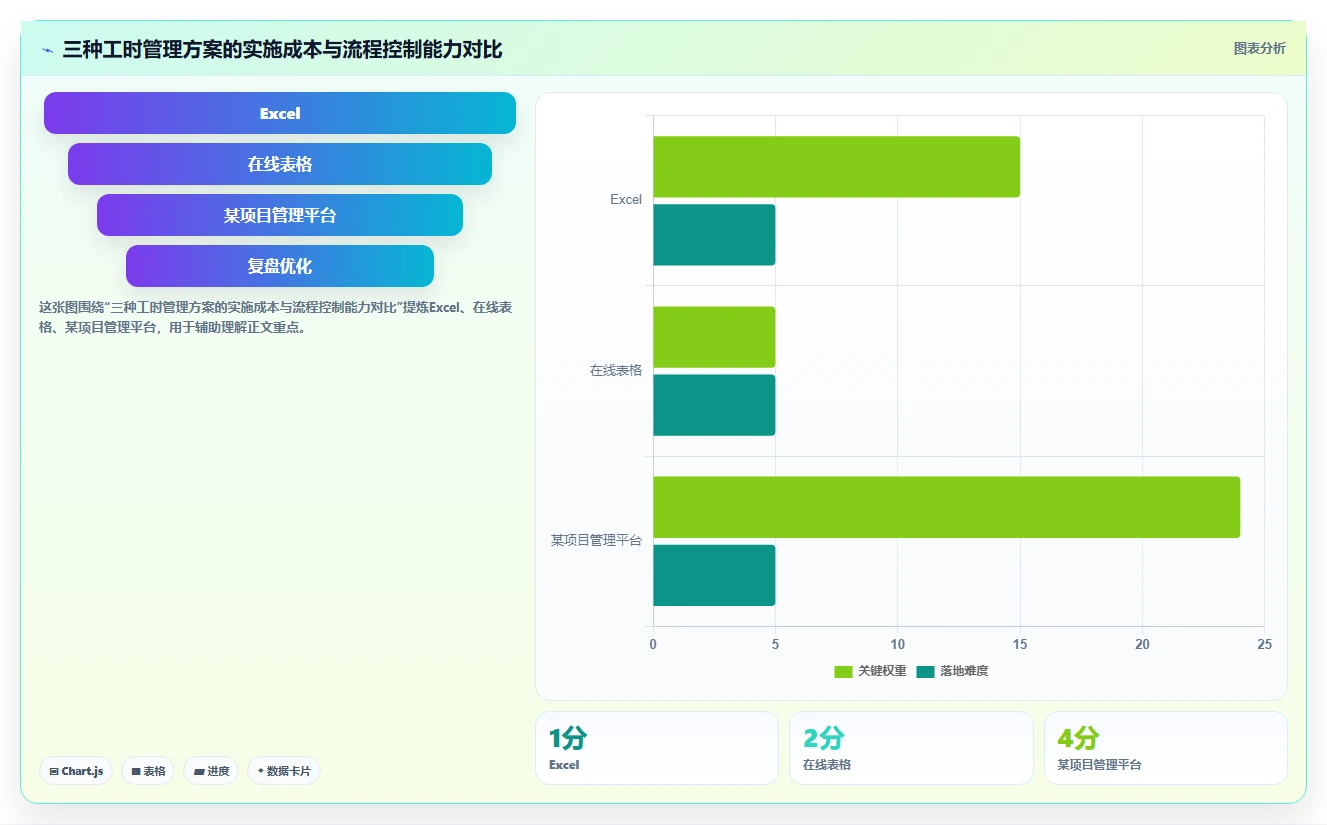This screenshot has height=825, width=1327.
Task: Toggle the 落地难度 legend entry
Action: (952, 671)
